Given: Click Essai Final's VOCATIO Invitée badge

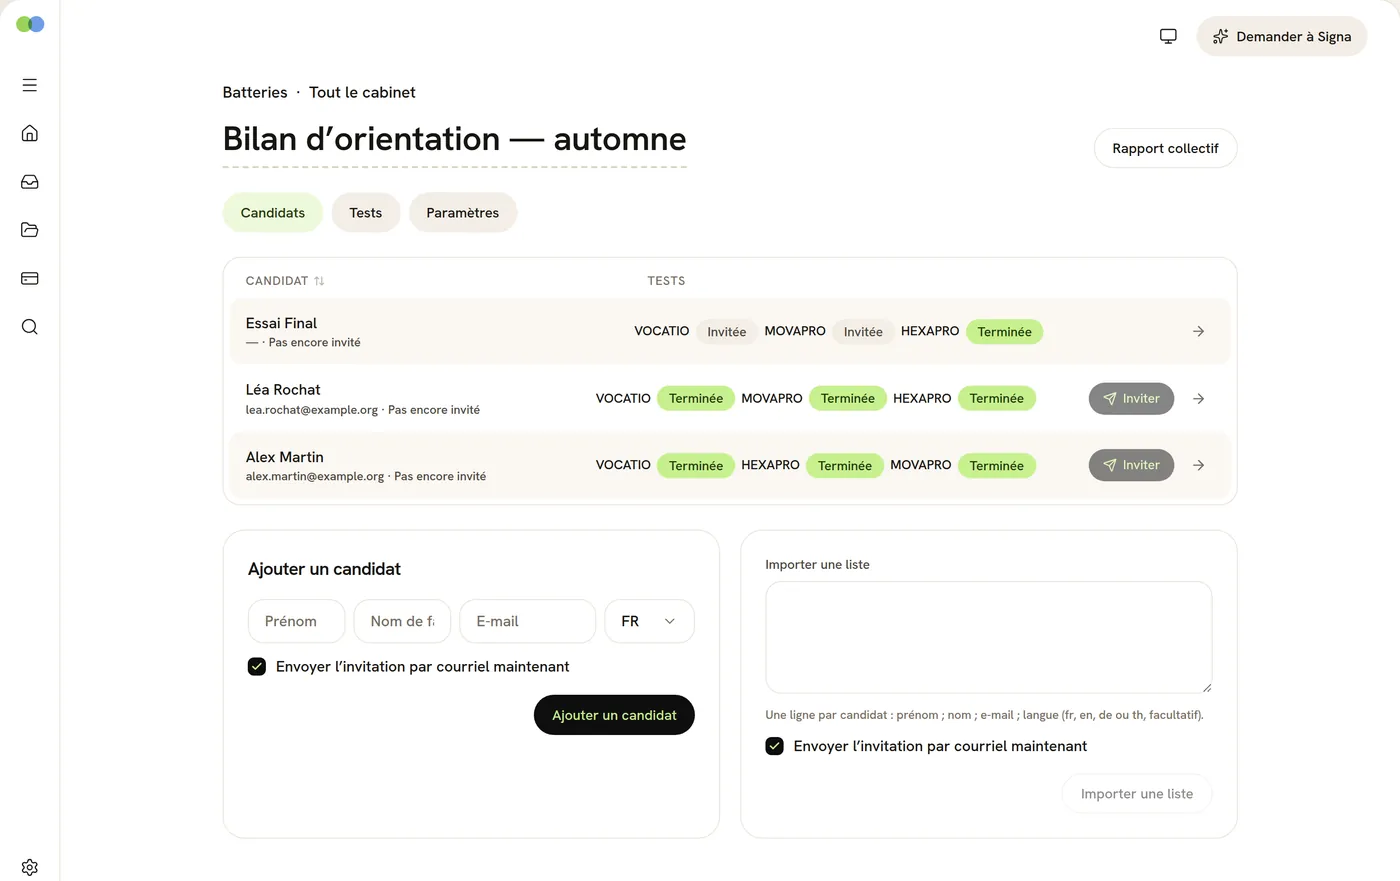Looking at the screenshot, I should point(727,332).
